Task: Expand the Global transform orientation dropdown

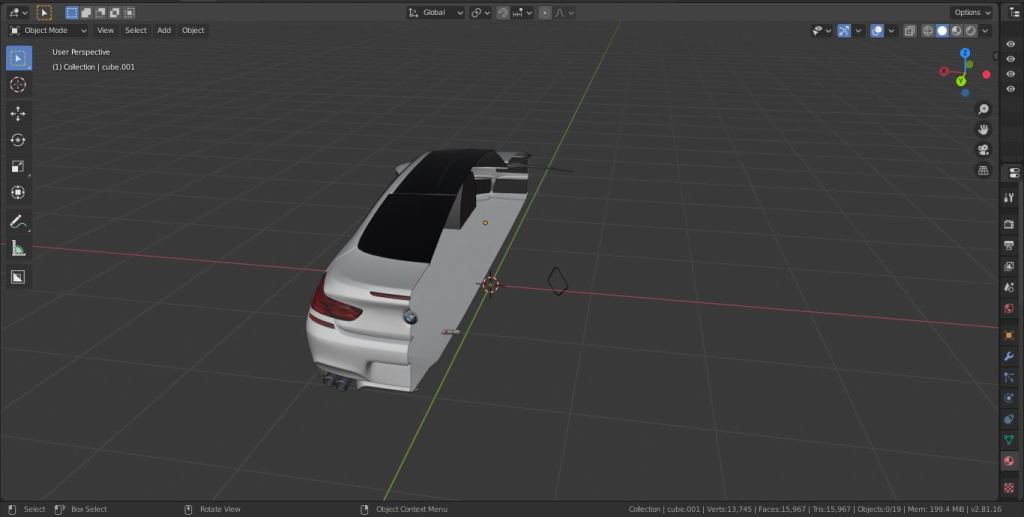Action: point(436,13)
